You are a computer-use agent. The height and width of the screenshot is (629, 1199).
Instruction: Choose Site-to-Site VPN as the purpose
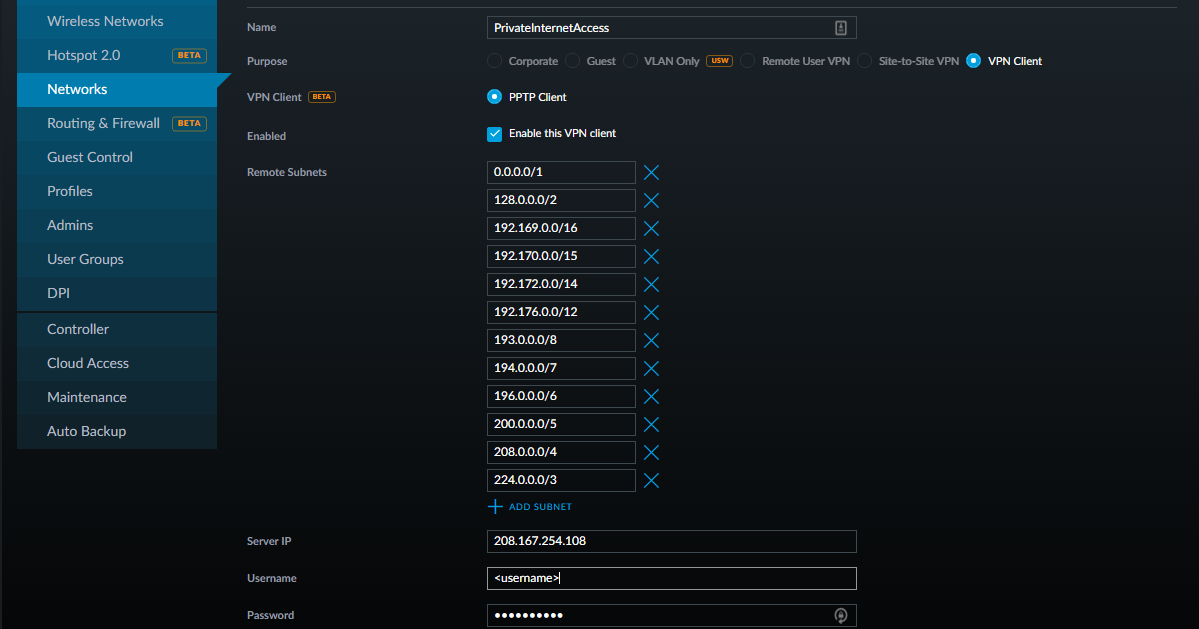pos(864,60)
